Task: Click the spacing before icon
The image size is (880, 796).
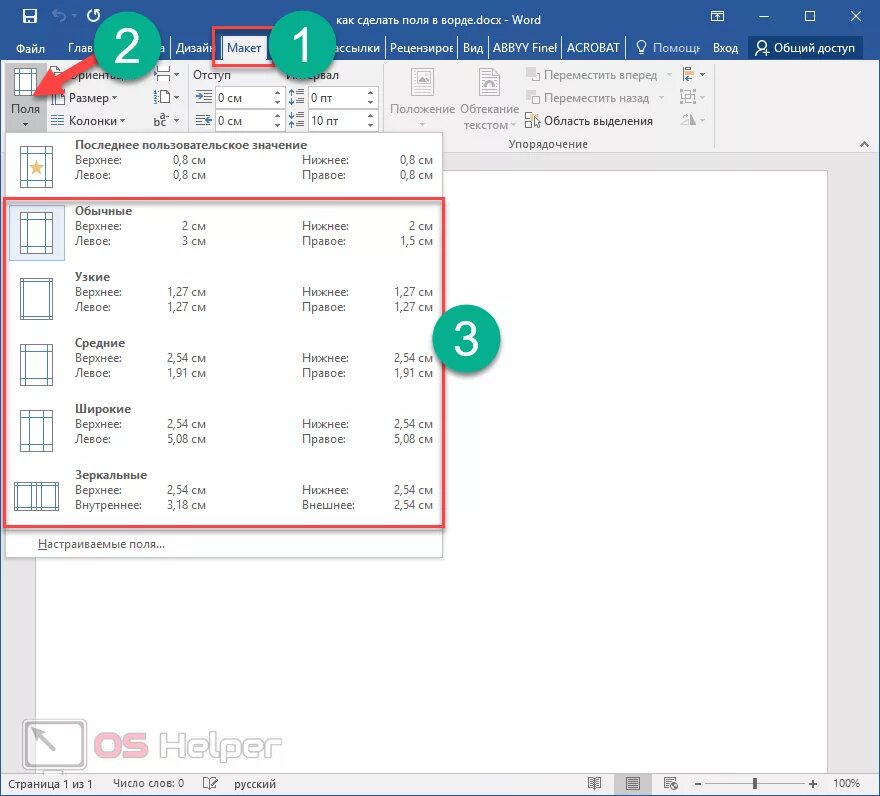Action: 296,97
